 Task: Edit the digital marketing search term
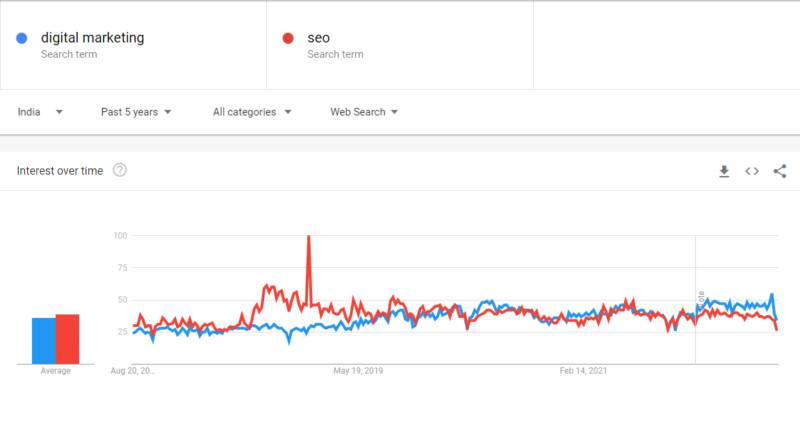pos(92,38)
